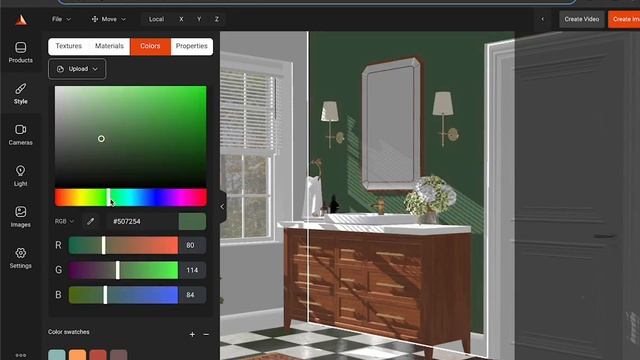Viewport: 640px width, 360px height.
Task: Switch to the Properties tab
Action: (192, 46)
